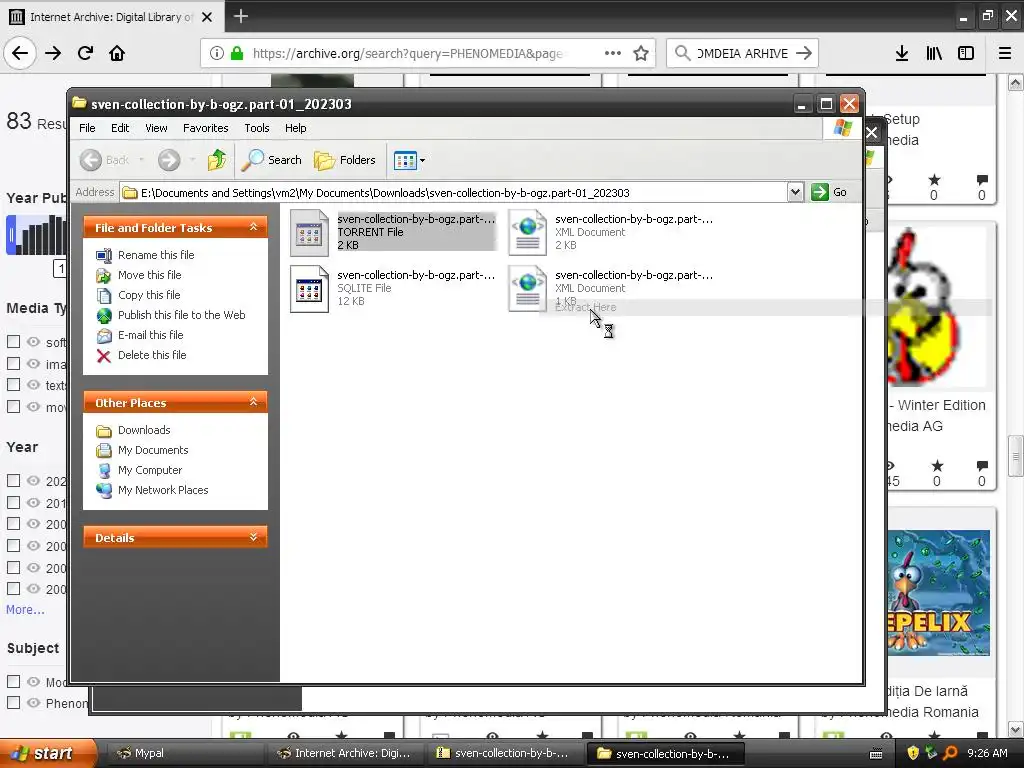Open the page actions three-dot menu
This screenshot has height=768, width=1024.
tap(613, 53)
